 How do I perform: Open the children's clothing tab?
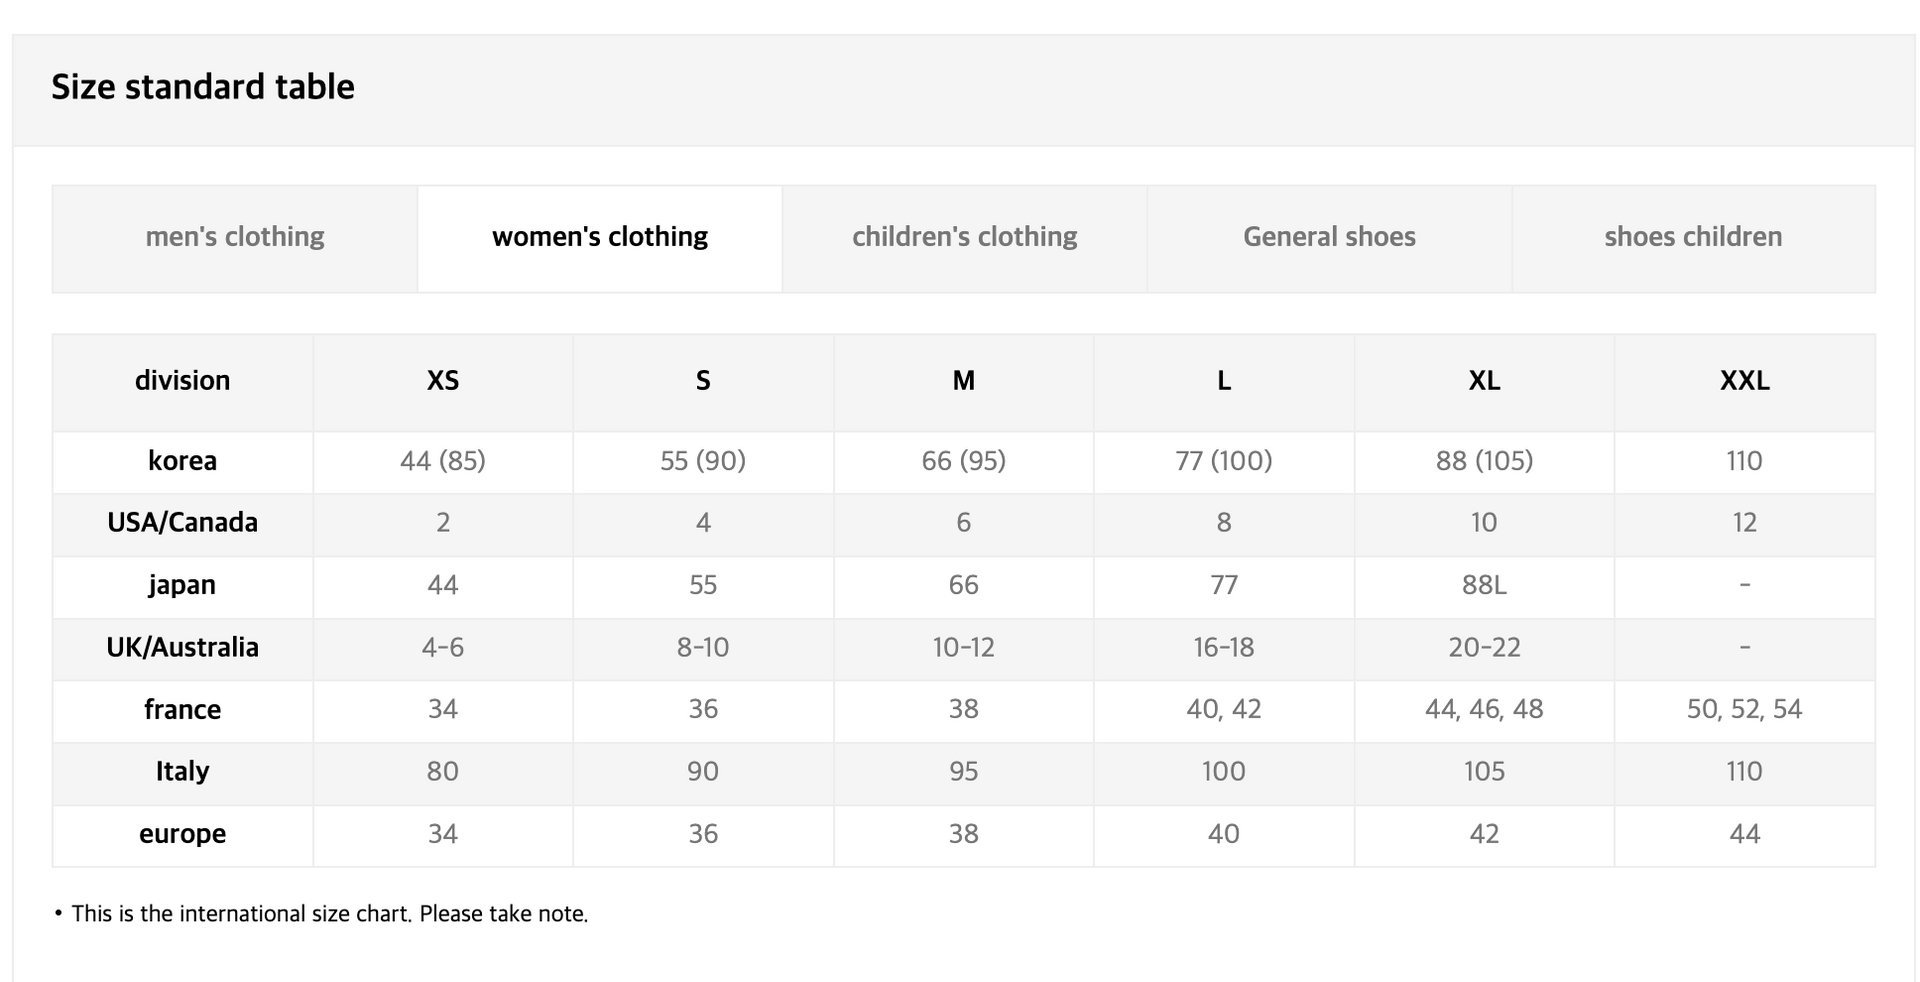965,238
